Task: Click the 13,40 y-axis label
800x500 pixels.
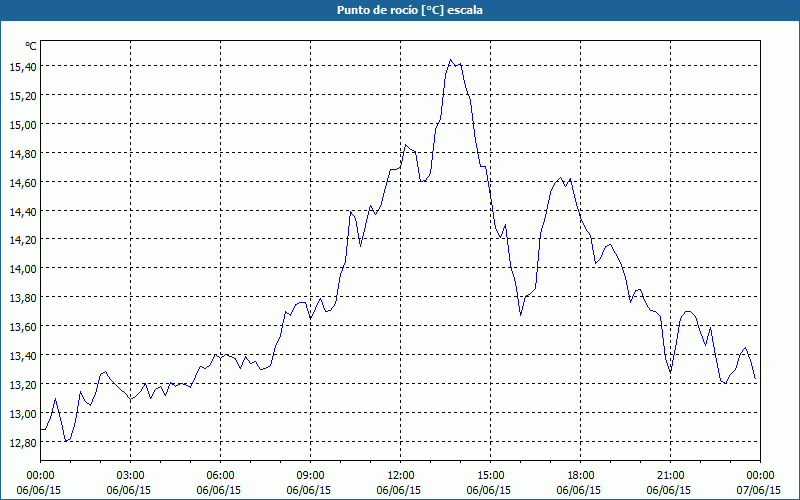Action: click(x=23, y=356)
